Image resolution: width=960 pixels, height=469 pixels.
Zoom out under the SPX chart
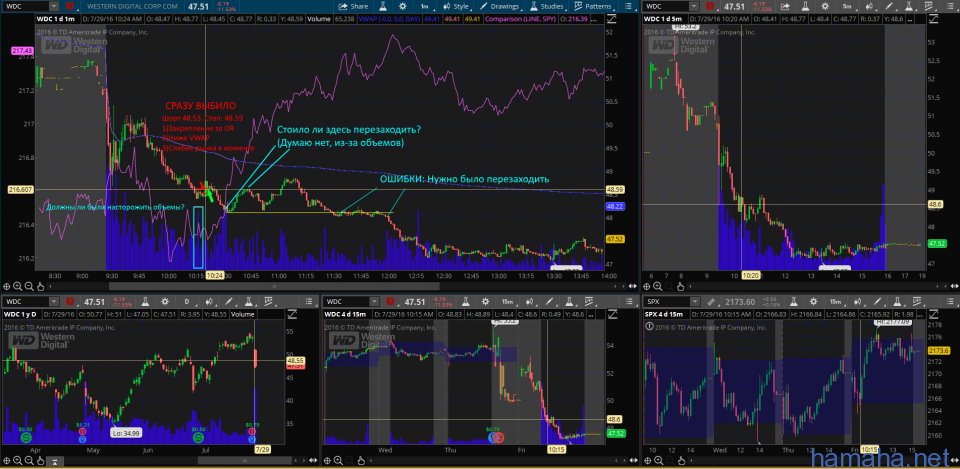pyautogui.click(x=672, y=460)
